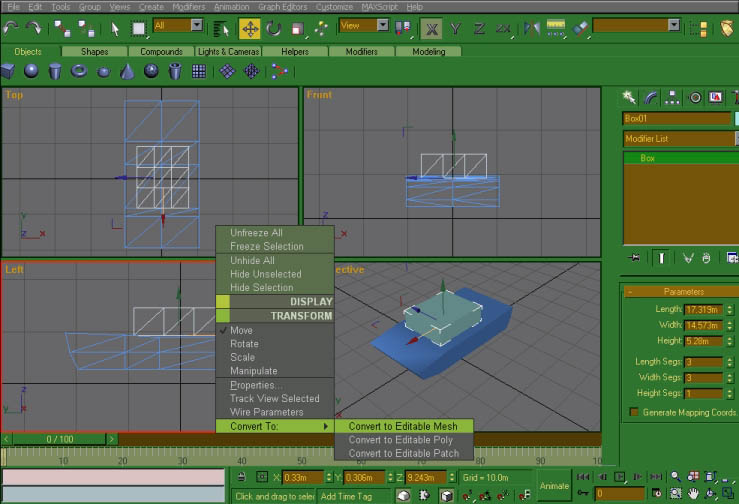Click the Pin Stack icon
The image size is (739, 504).
tap(633, 258)
